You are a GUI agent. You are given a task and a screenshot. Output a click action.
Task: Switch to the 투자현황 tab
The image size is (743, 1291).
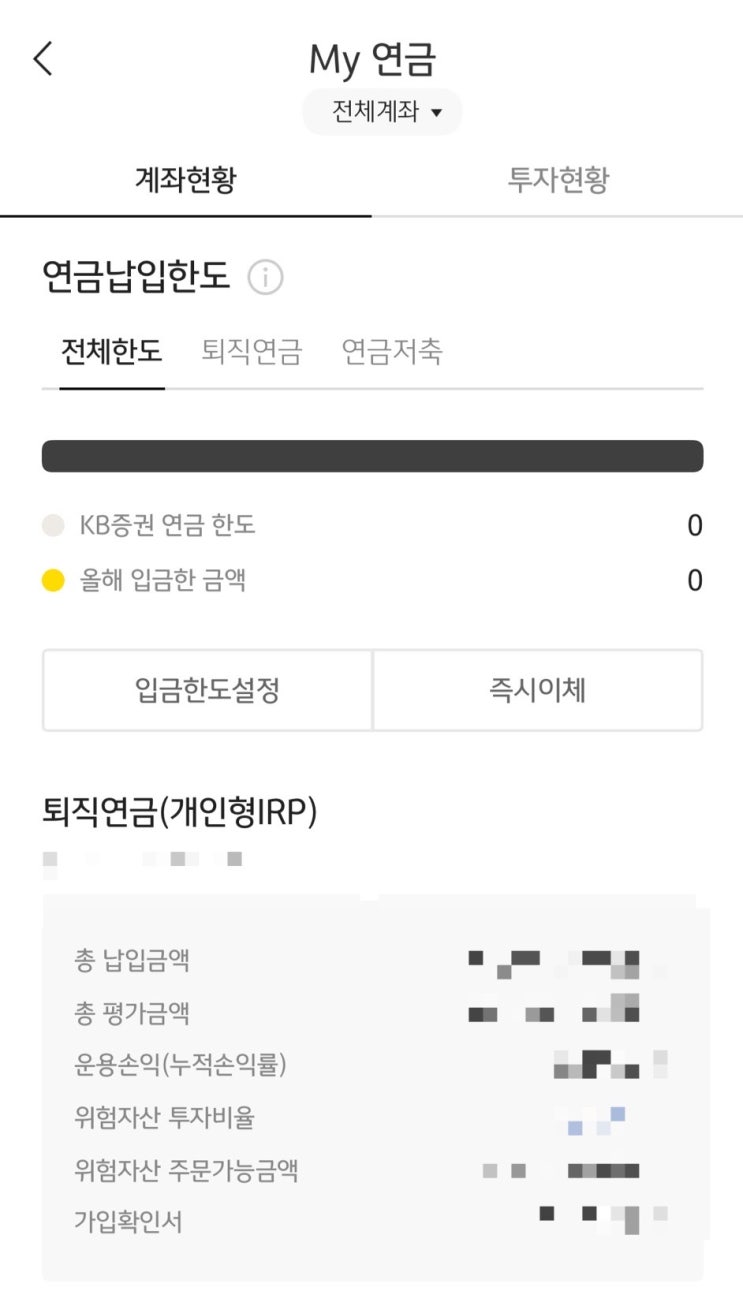tap(558, 180)
